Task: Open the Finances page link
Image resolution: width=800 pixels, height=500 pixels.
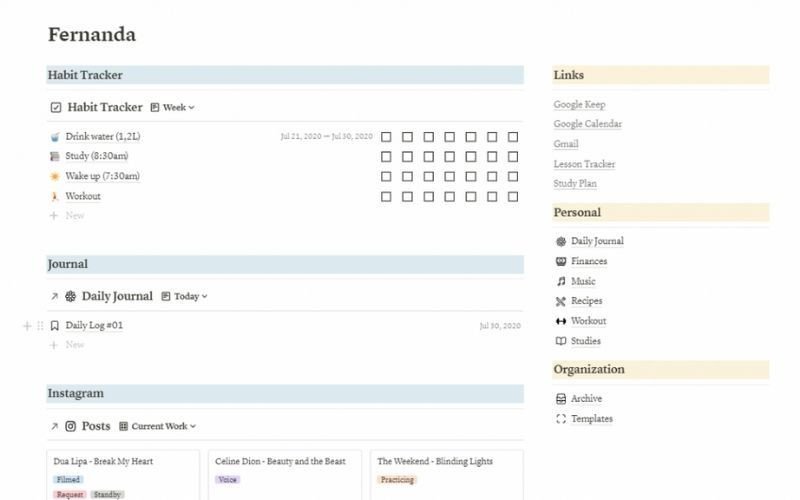Action: pos(589,261)
